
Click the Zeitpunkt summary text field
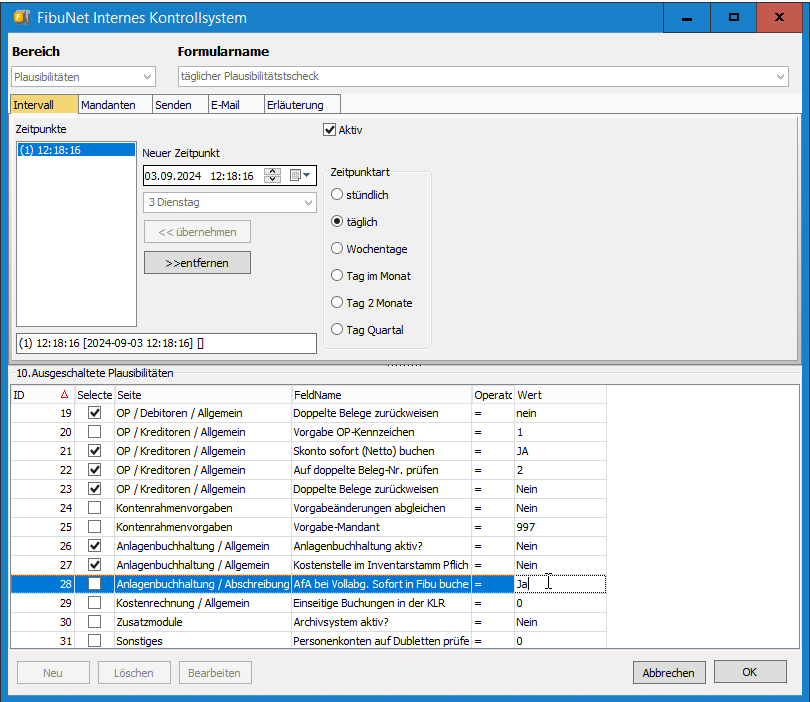point(166,343)
